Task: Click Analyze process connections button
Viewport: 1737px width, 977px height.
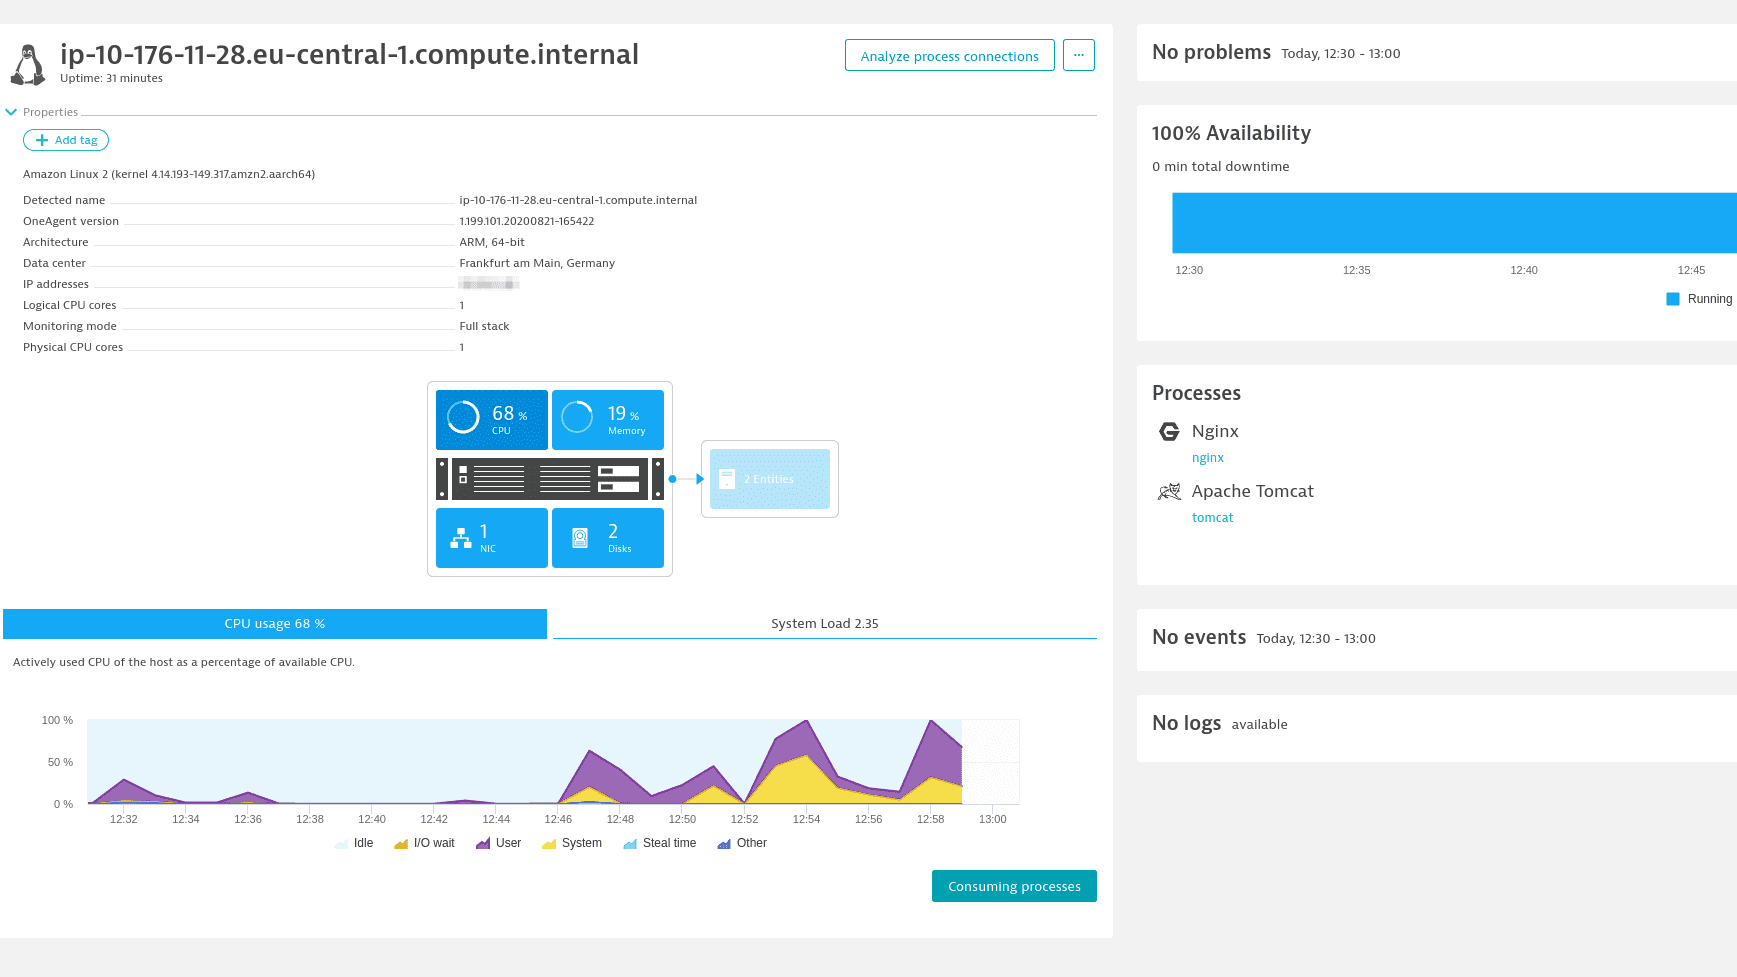Action: [949, 55]
